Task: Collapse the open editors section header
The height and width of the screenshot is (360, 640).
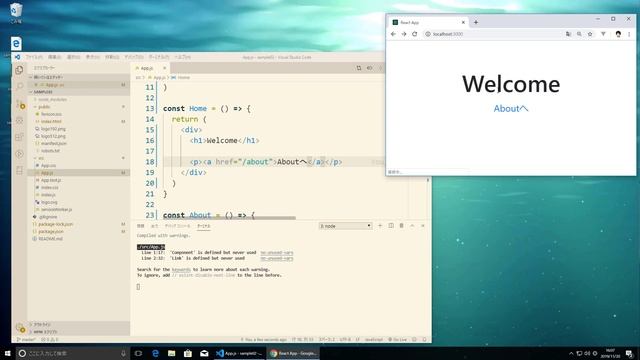Action: pos(78,77)
